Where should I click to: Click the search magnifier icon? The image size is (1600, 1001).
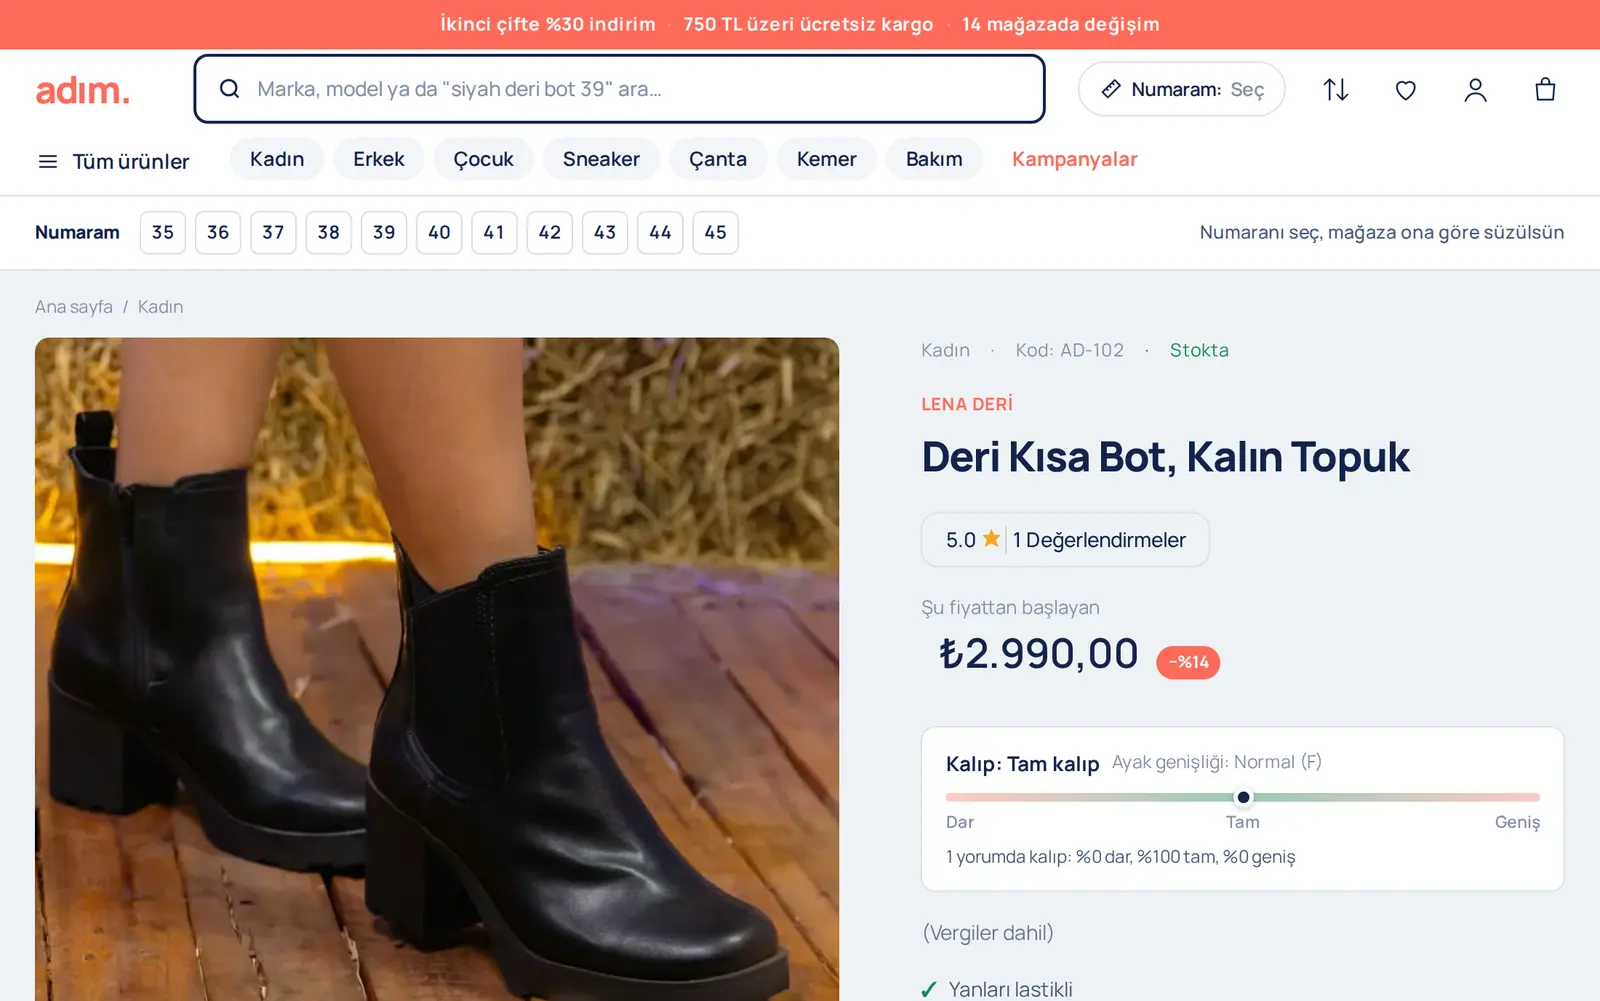tap(229, 89)
